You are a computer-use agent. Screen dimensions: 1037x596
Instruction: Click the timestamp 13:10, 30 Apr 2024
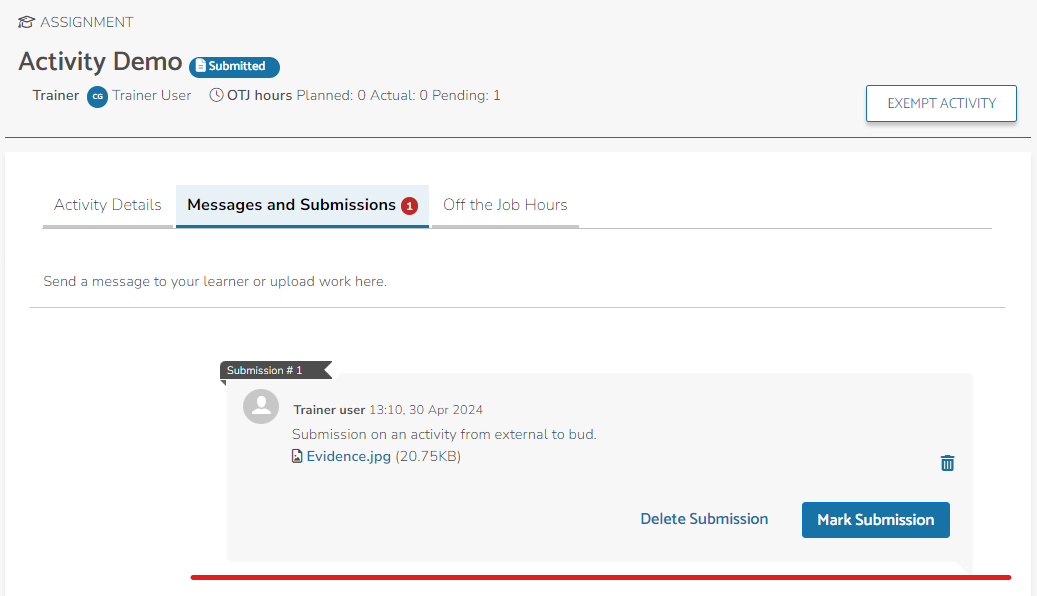click(x=426, y=410)
